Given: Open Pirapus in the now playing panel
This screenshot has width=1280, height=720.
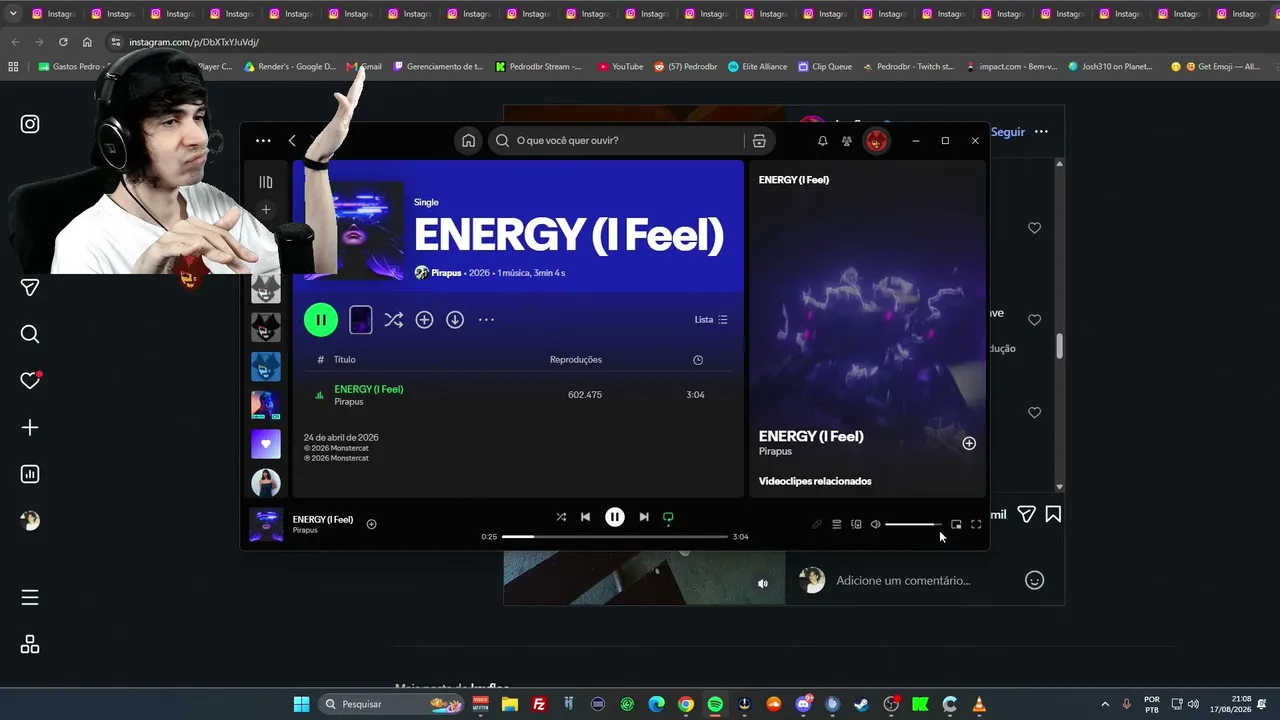Looking at the screenshot, I should 775,452.
